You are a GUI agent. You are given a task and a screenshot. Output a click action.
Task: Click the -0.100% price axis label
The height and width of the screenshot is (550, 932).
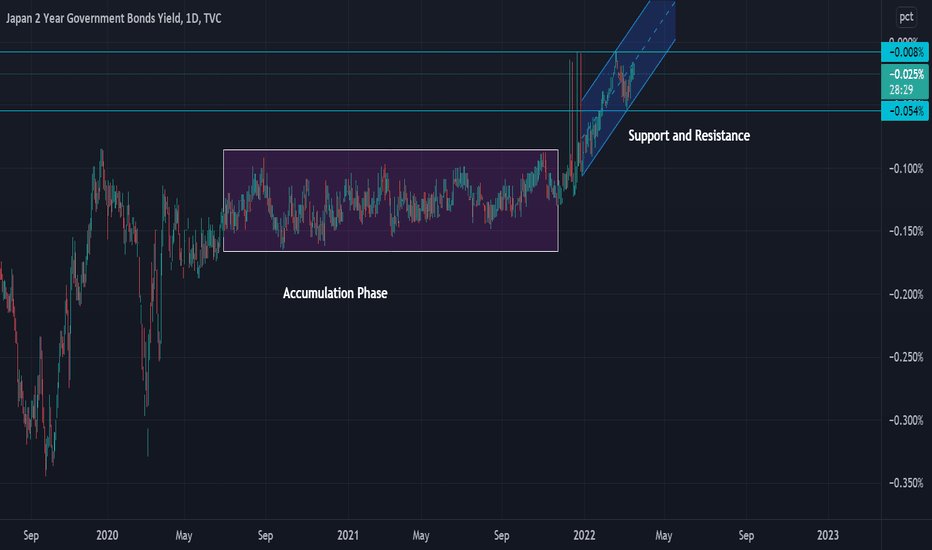(906, 168)
